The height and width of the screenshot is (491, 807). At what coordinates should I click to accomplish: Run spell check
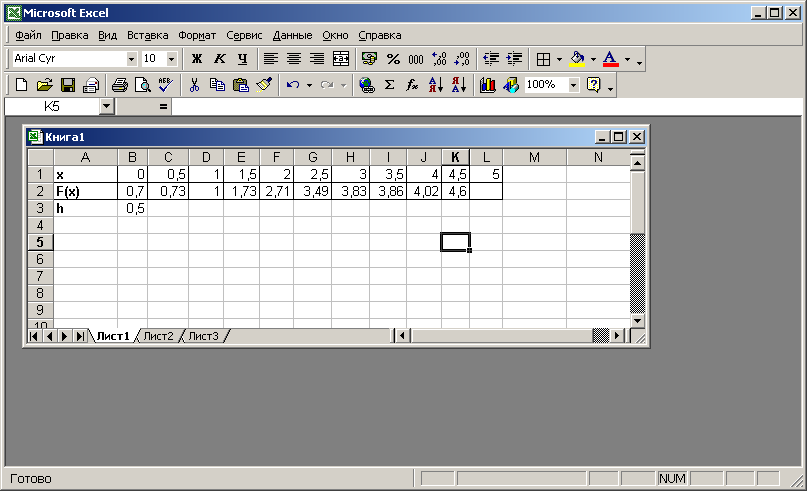pyautogui.click(x=165, y=84)
